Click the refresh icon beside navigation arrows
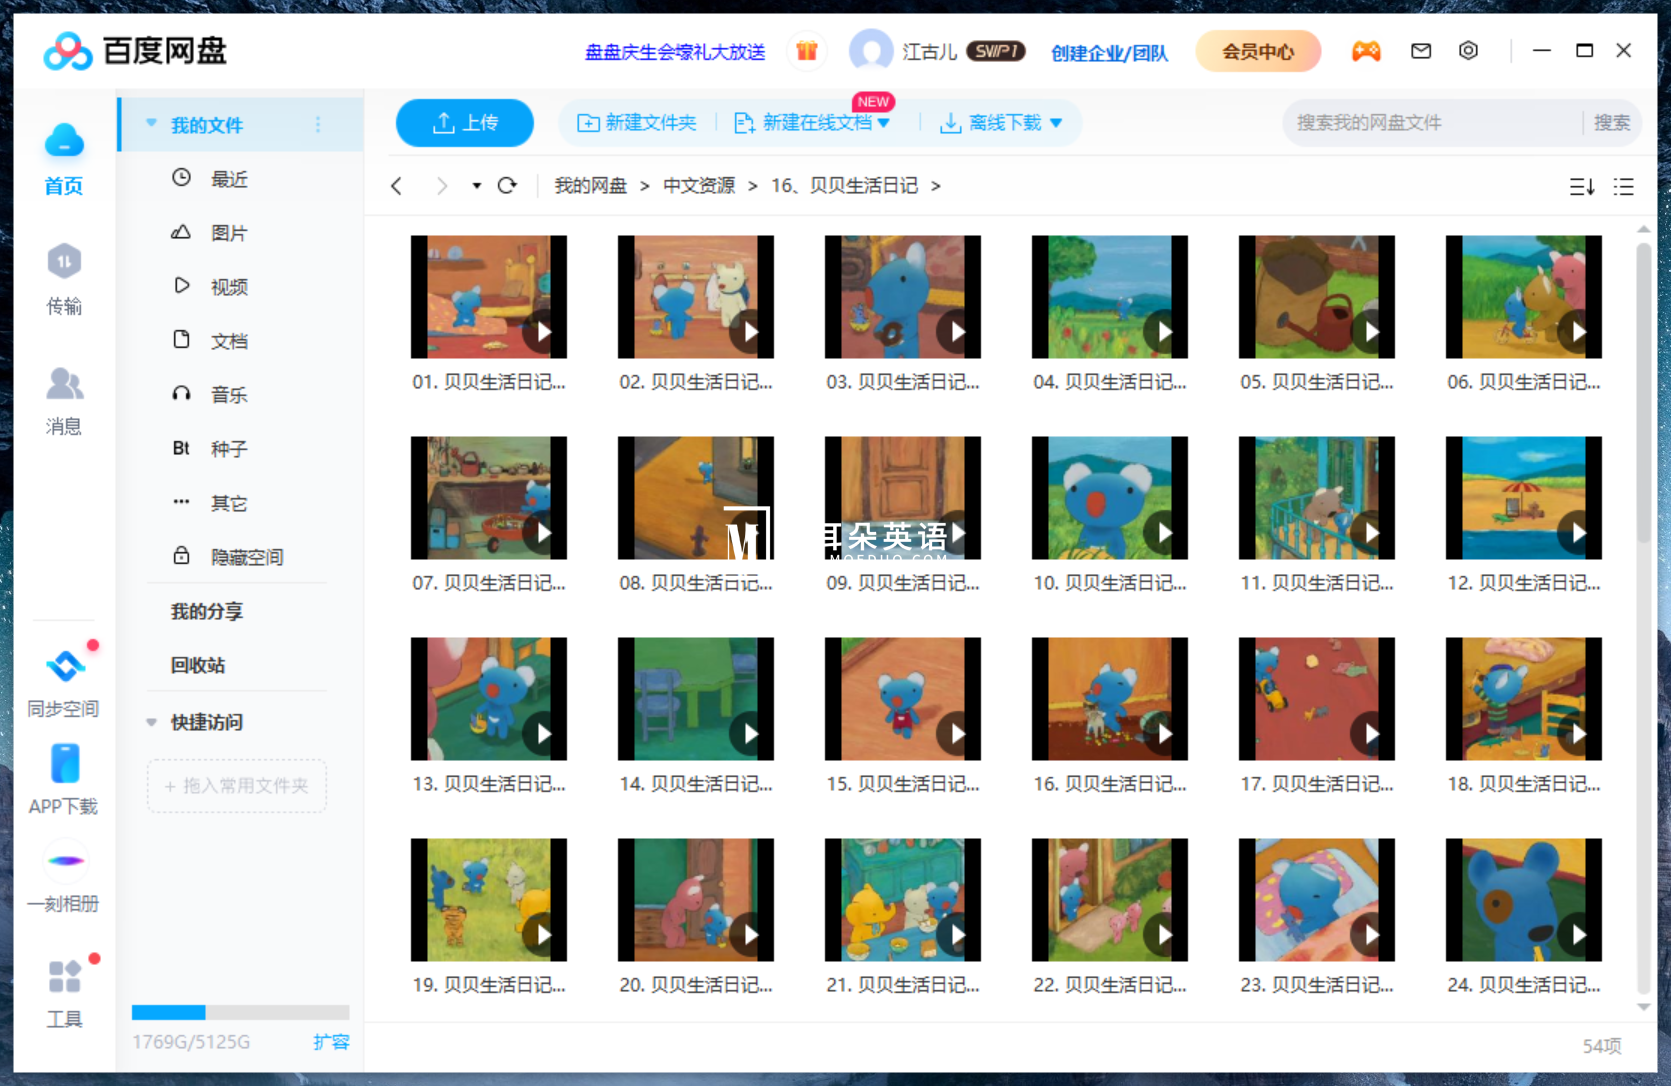Image resolution: width=1671 pixels, height=1086 pixels. pyautogui.click(x=507, y=186)
